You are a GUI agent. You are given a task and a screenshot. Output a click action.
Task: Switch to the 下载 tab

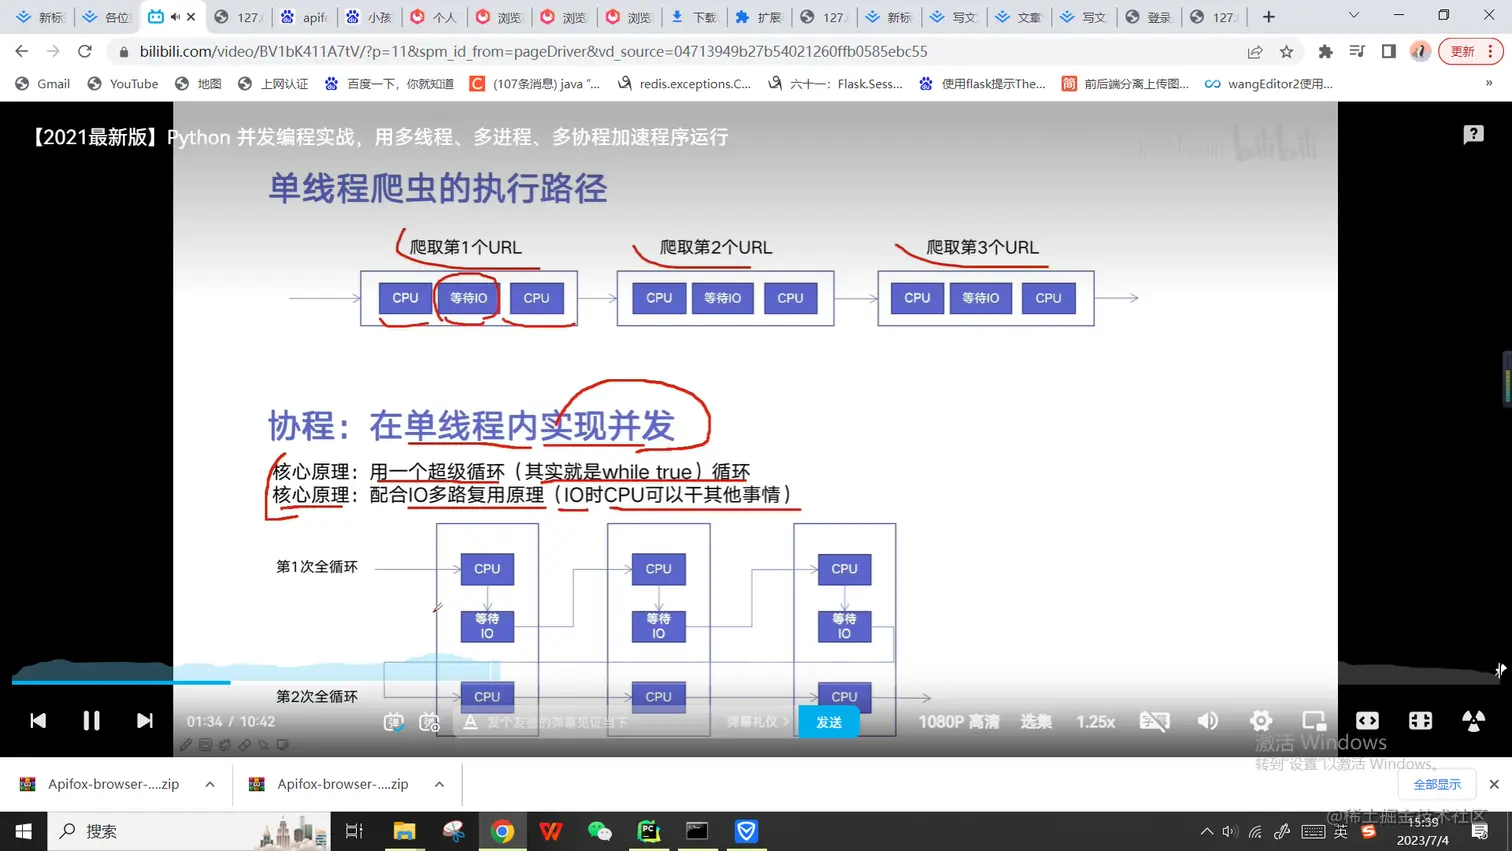(694, 17)
